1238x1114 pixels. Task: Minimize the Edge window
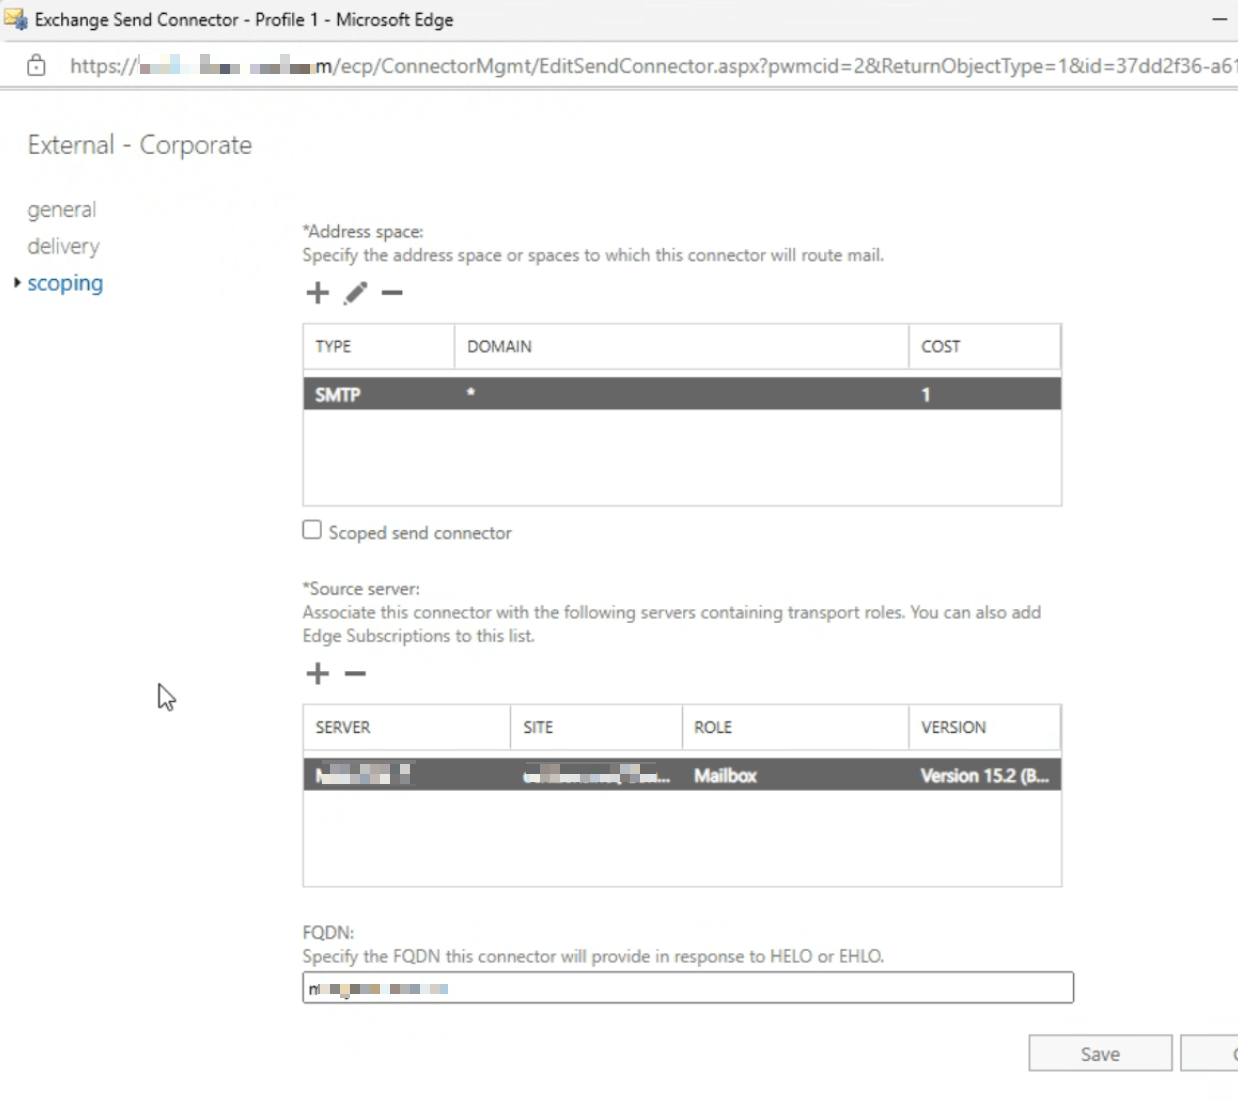[1219, 19]
